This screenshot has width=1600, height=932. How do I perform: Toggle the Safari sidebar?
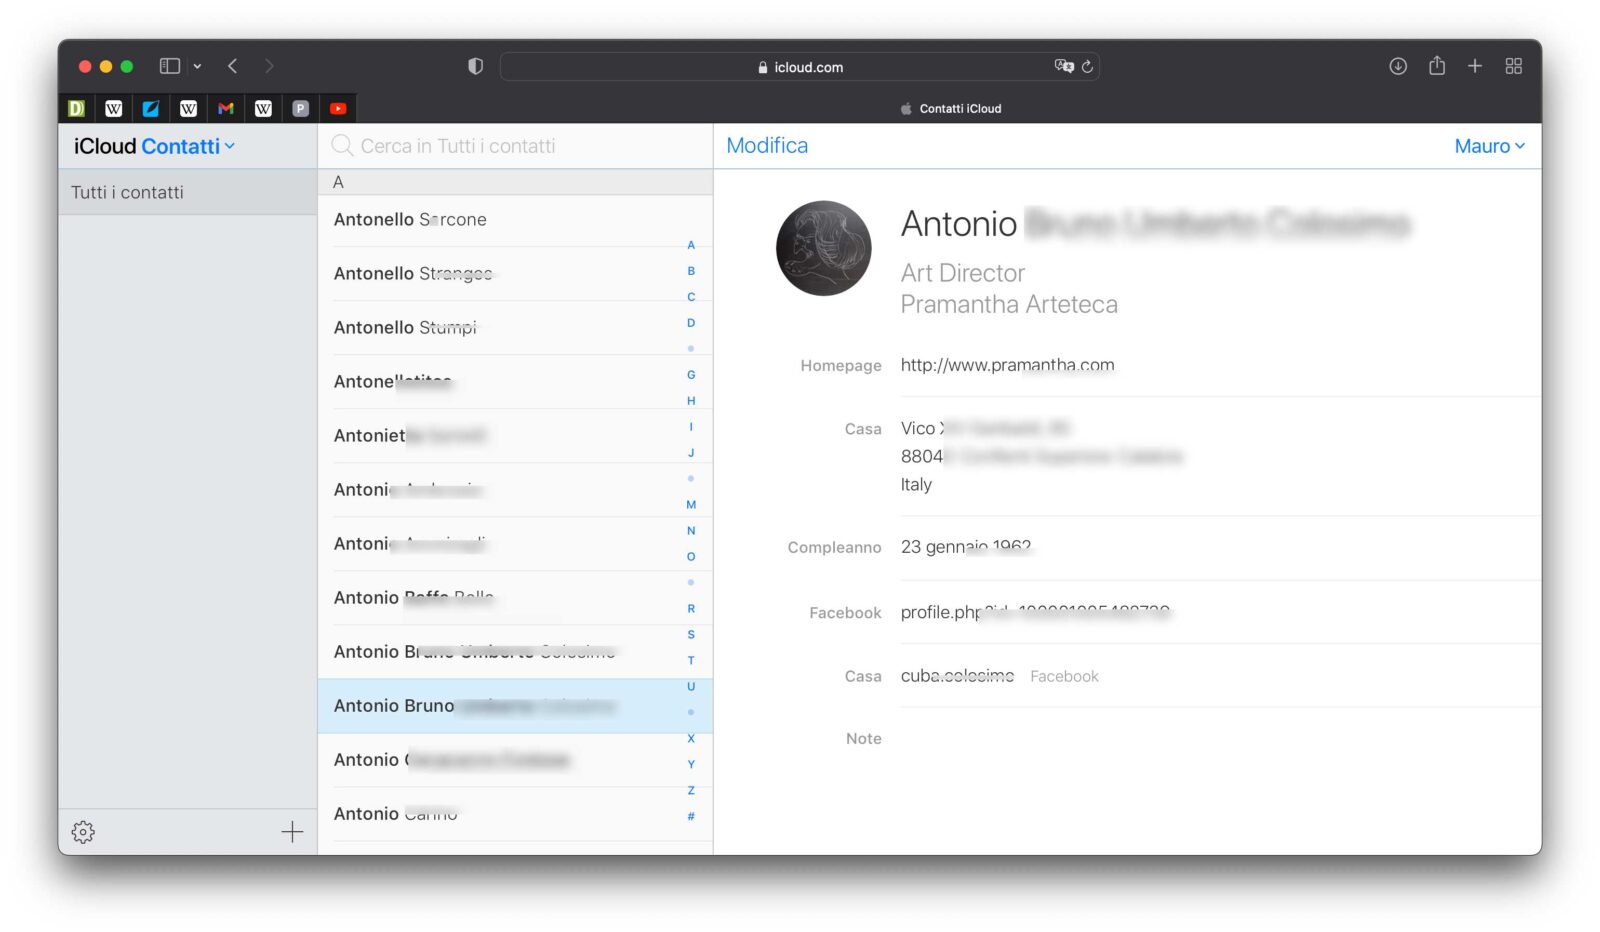pyautogui.click(x=170, y=66)
